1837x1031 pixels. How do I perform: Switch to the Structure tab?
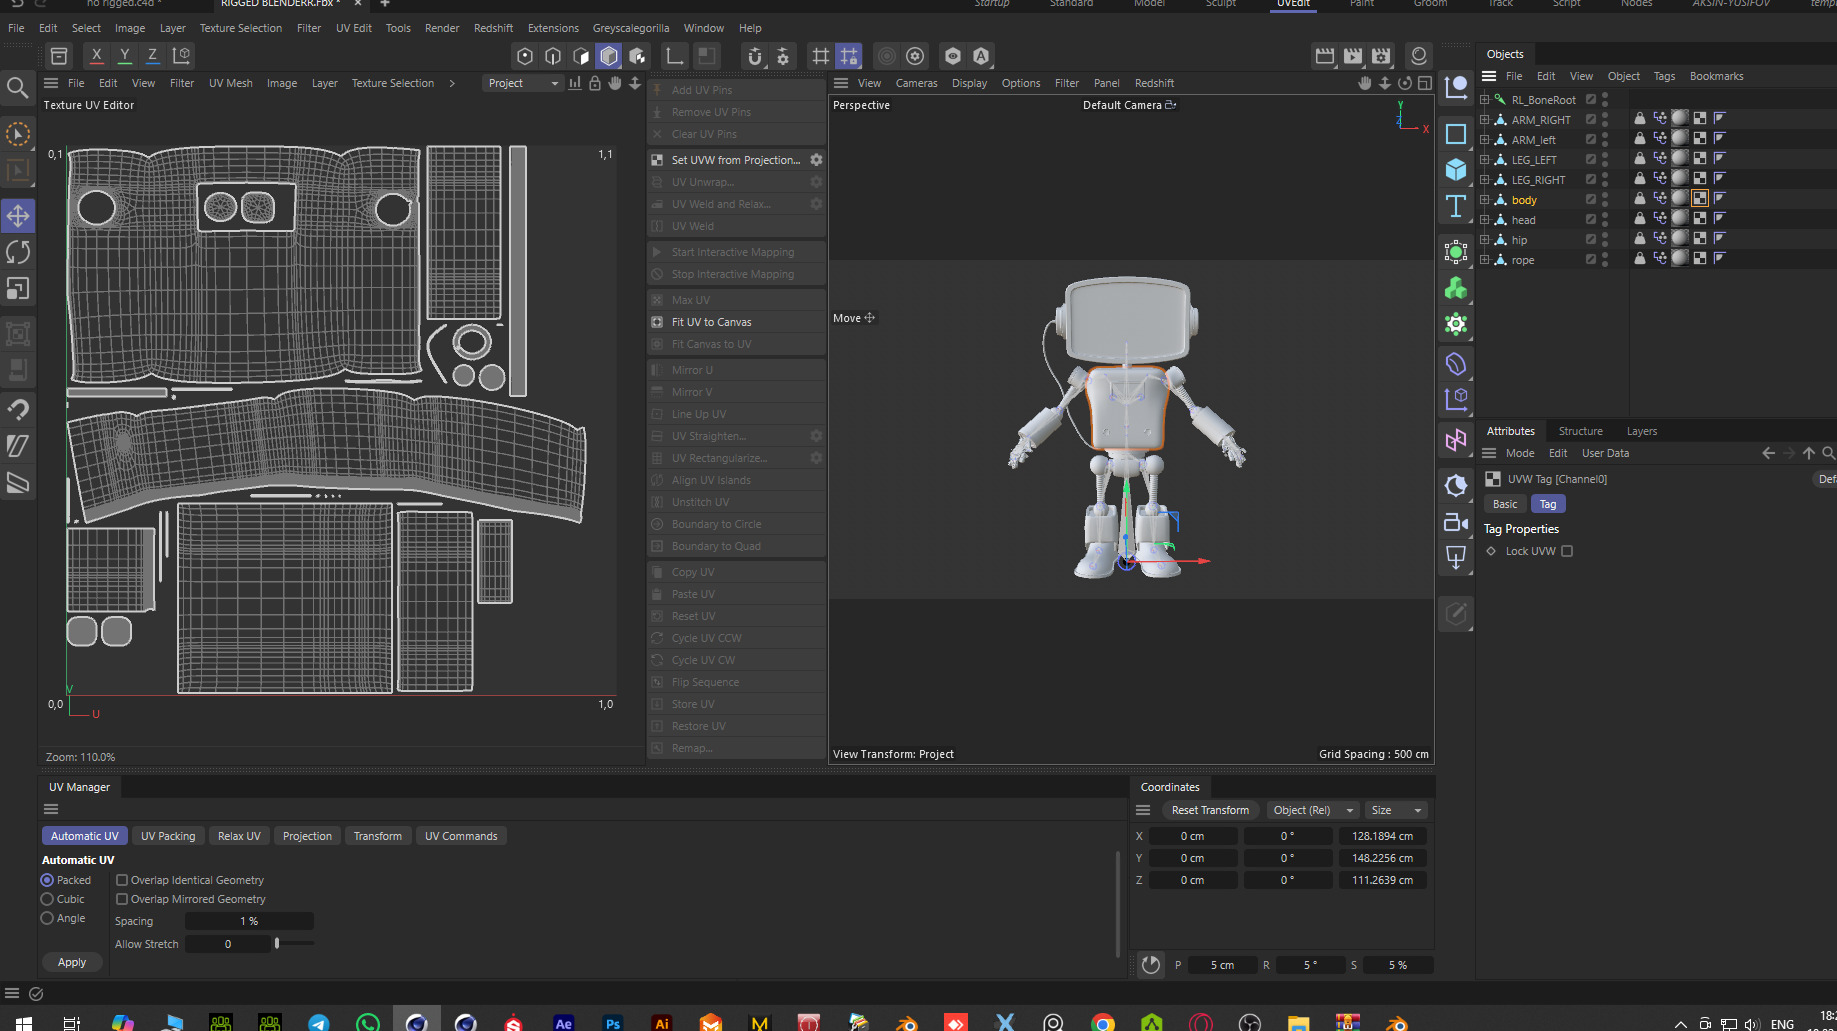(1580, 431)
